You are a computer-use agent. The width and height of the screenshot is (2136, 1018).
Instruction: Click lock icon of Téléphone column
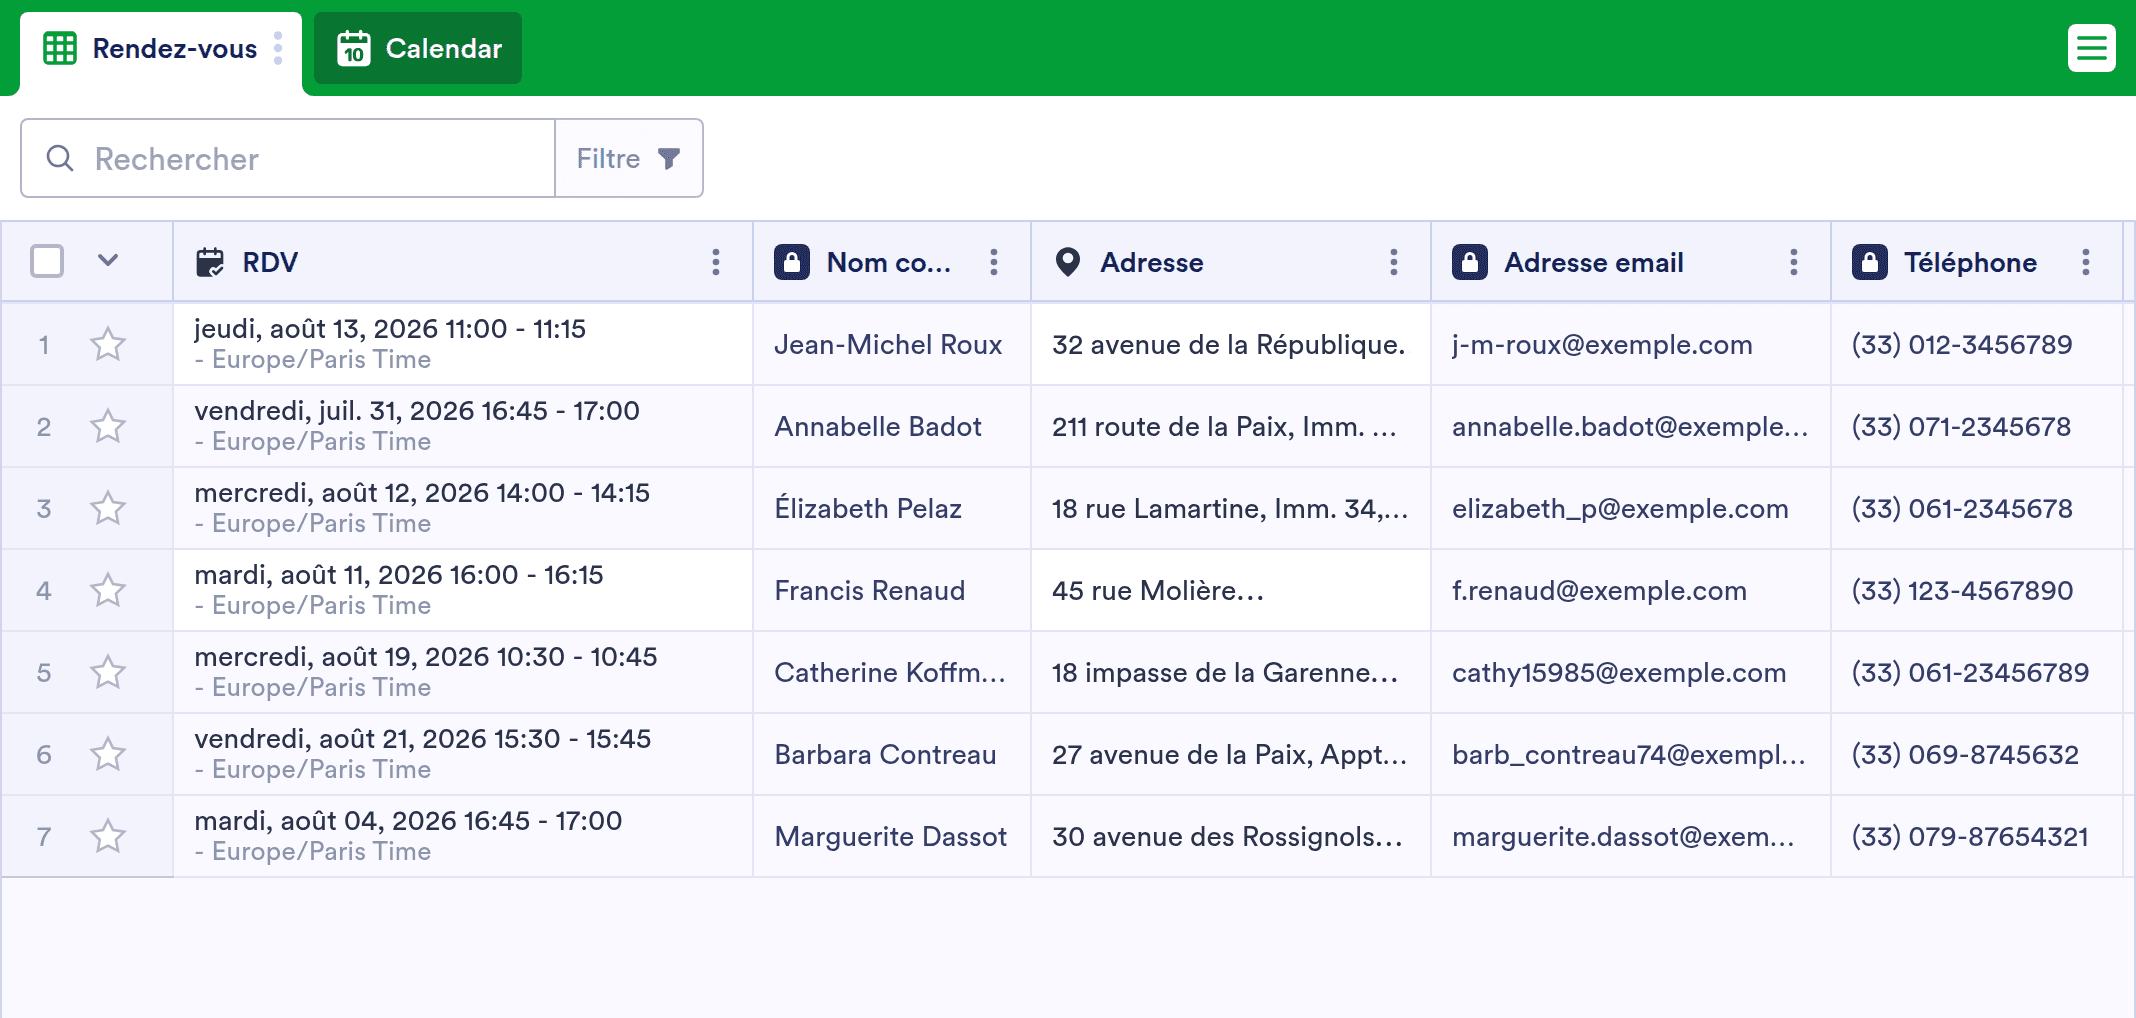click(1870, 262)
